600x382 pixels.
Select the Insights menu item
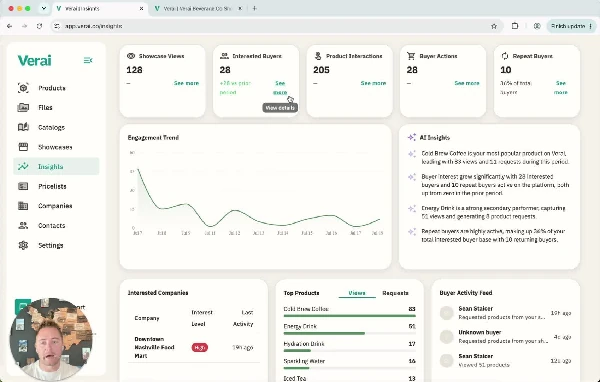coord(56,167)
